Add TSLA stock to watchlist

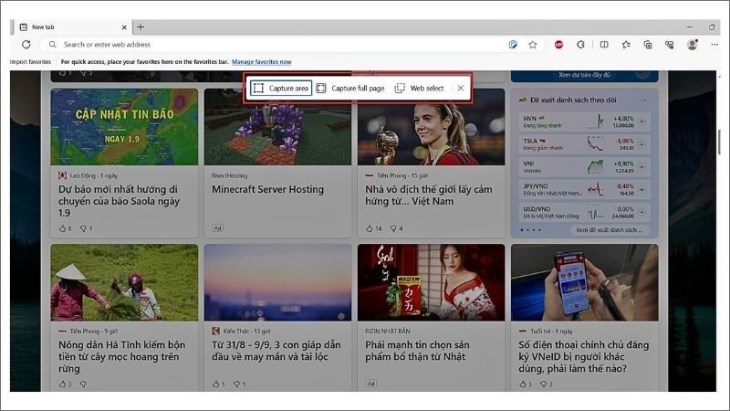(643, 144)
